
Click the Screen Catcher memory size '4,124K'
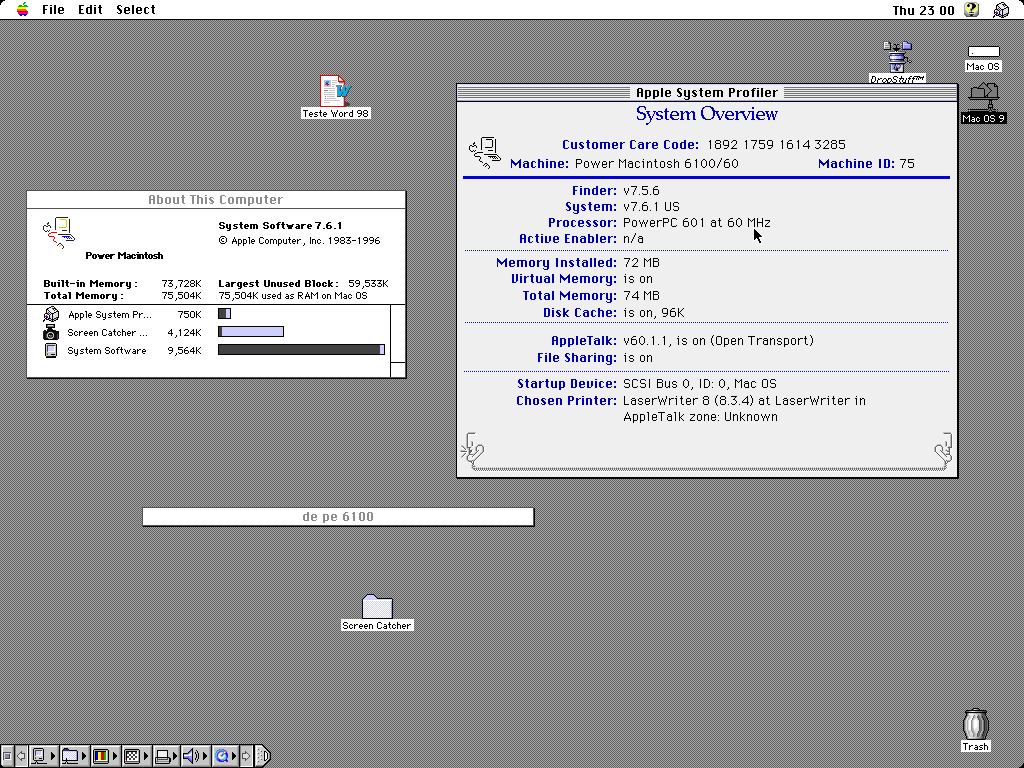(x=184, y=332)
